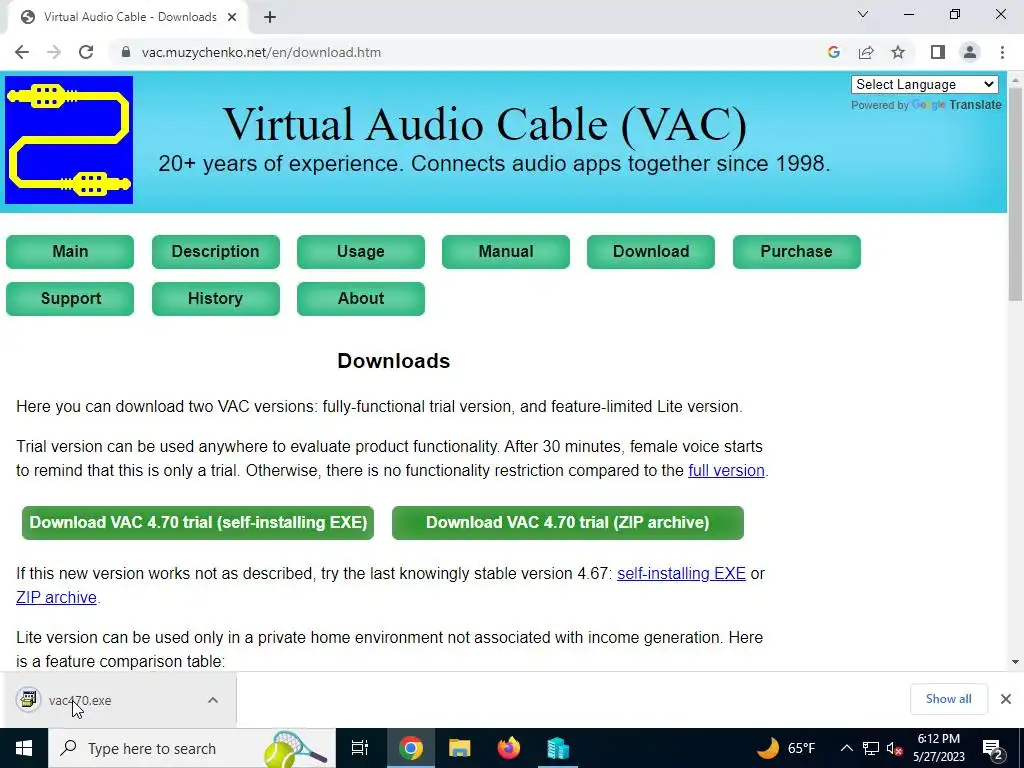The image size is (1024, 768).
Task: Open Chrome three-dot menu
Action: tap(1002, 52)
